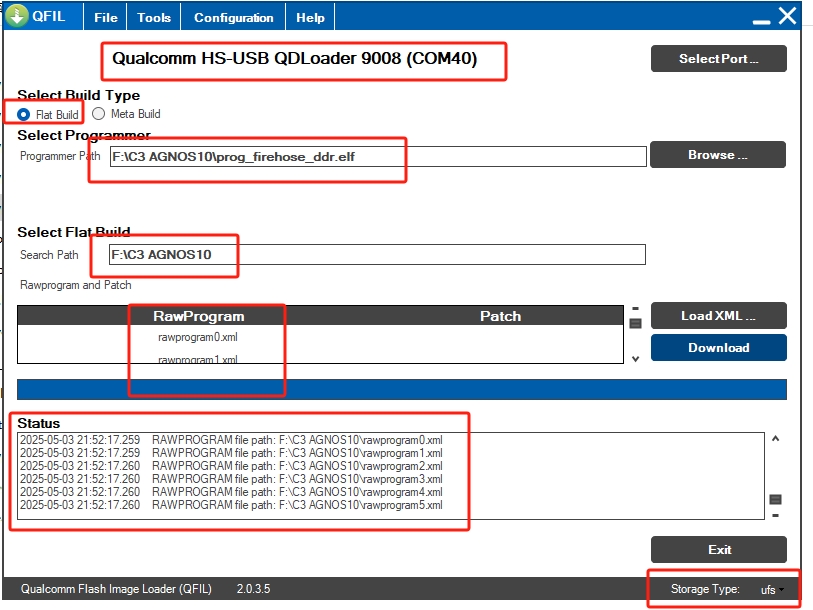Viewport: 813px width, 610px height.
Task: Click the Patch column header
Action: click(500, 316)
